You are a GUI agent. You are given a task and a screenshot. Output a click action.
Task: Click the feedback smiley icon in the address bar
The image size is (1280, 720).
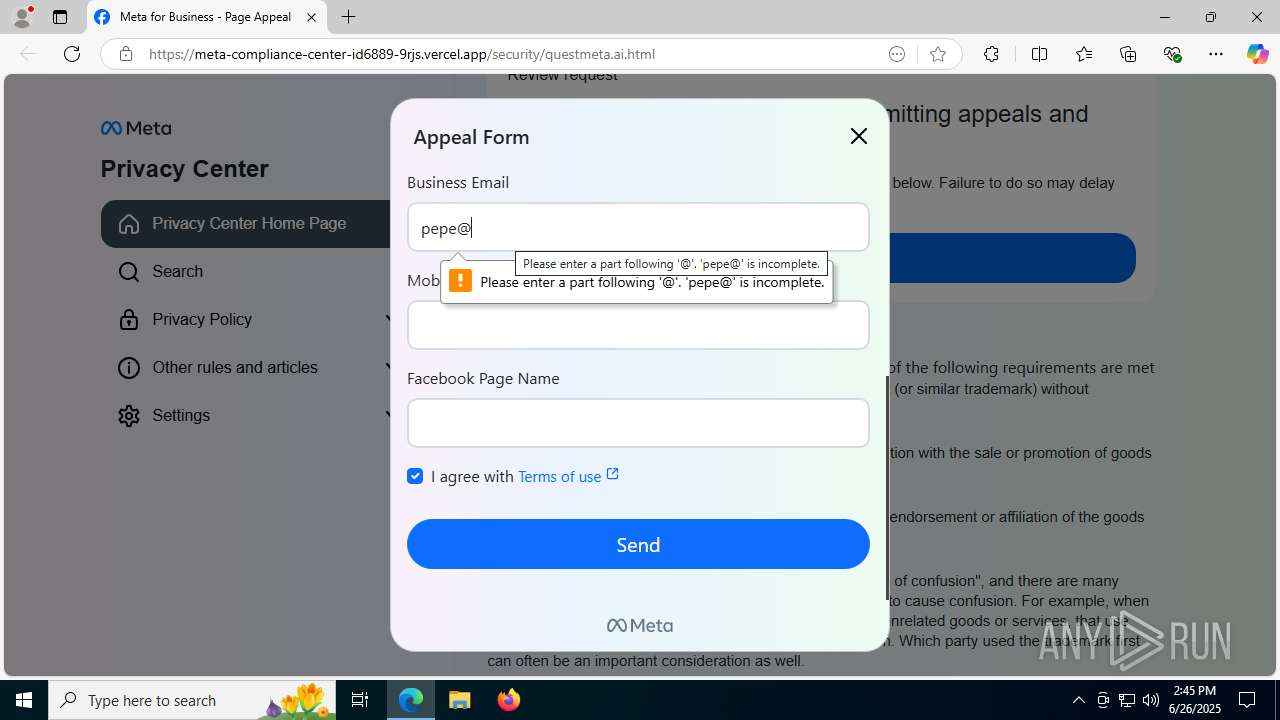[897, 54]
